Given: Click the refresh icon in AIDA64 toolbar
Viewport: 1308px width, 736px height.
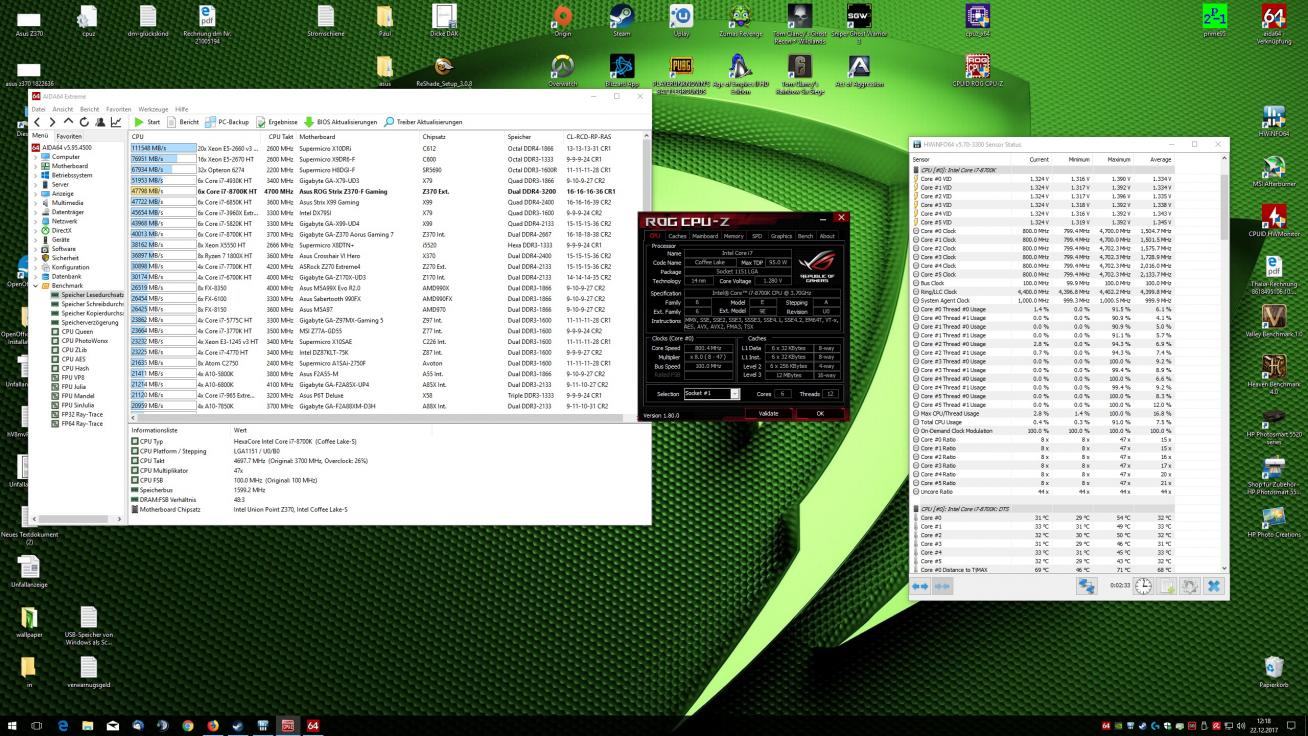Looking at the screenshot, I should click(84, 122).
